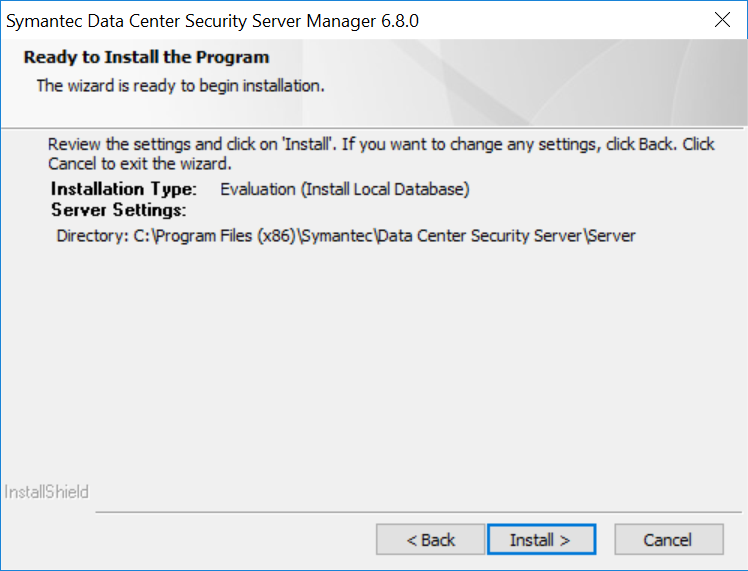Click 'The wizard is ready to begin installation' subtitle

click(x=180, y=86)
